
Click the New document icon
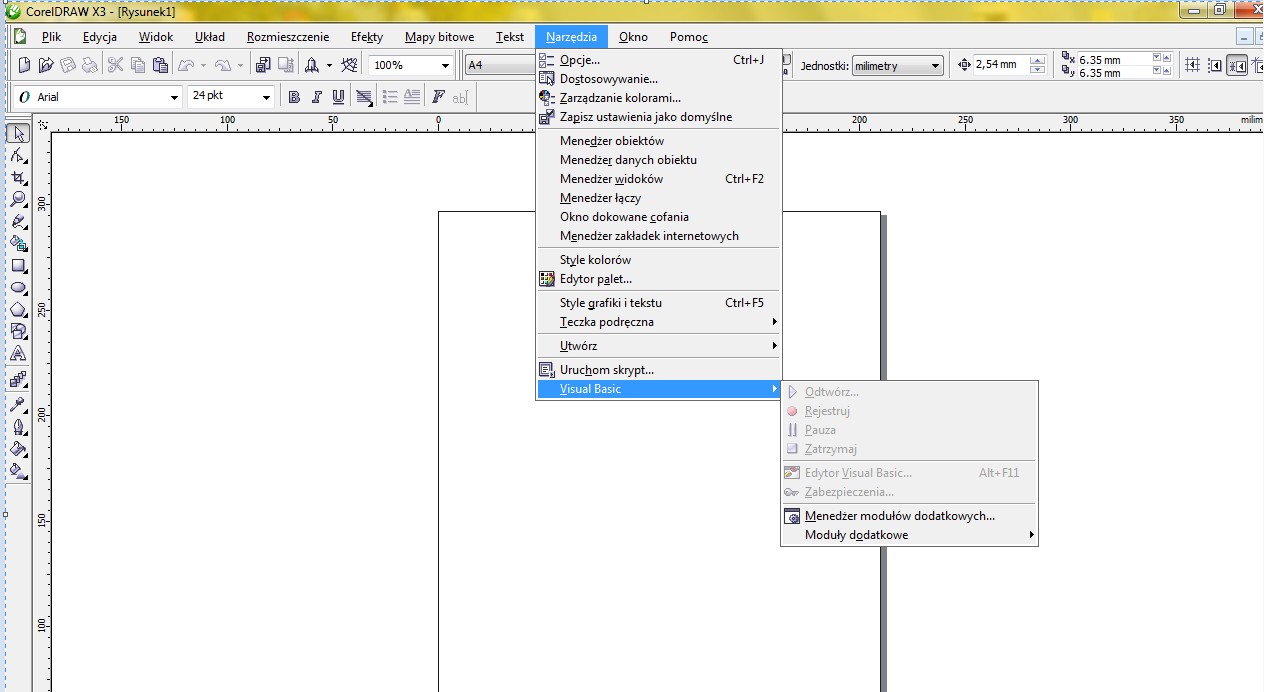25,65
